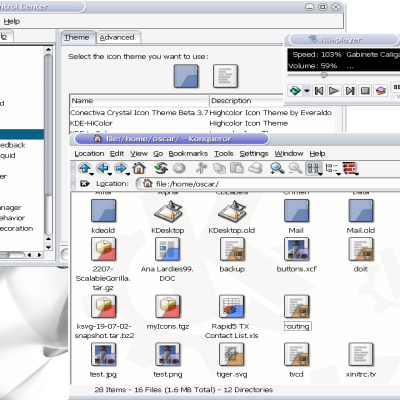Click the Konqueror location address field

[x=268, y=184]
